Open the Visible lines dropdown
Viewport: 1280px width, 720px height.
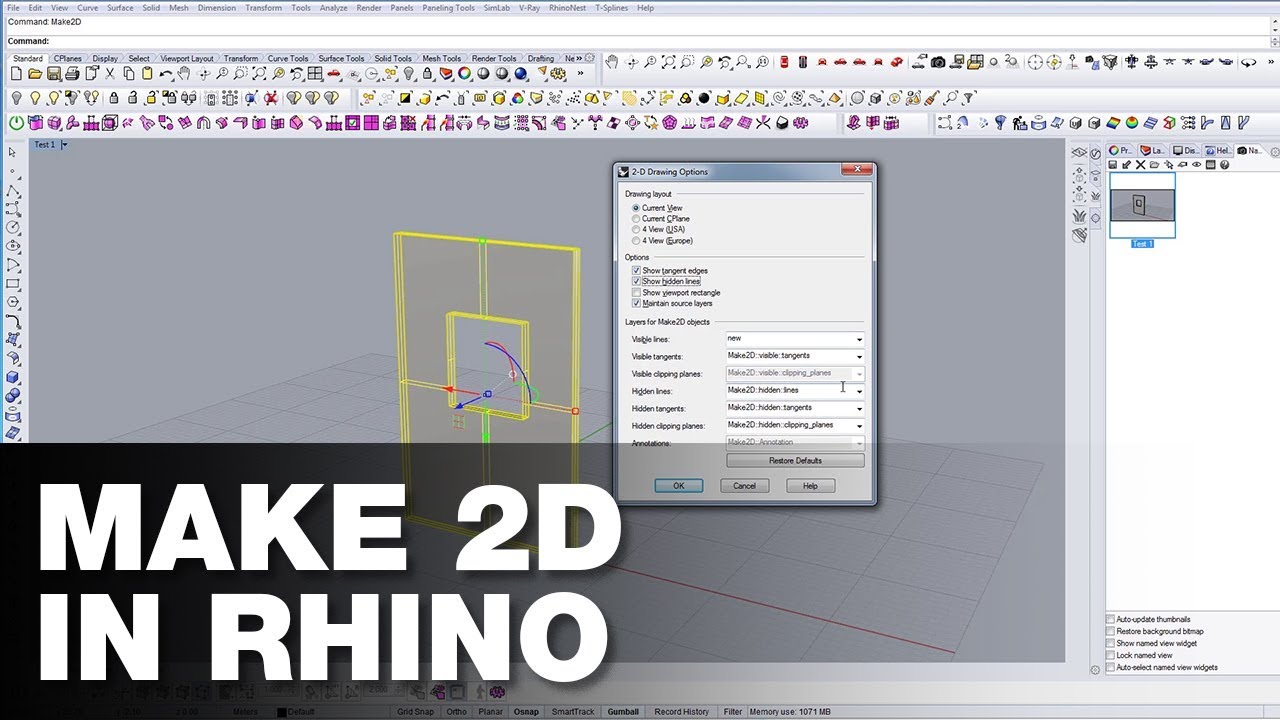click(x=858, y=339)
